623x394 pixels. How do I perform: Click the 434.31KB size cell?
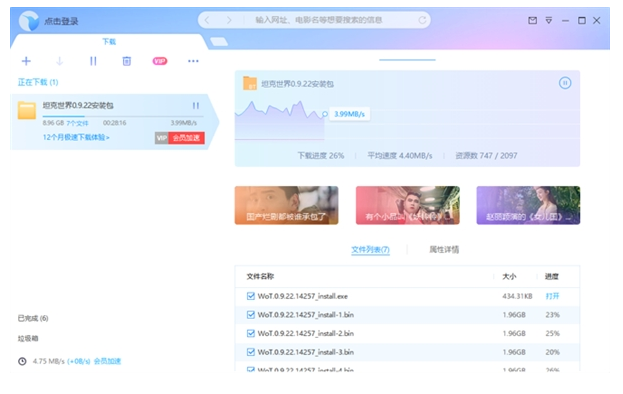(517, 296)
